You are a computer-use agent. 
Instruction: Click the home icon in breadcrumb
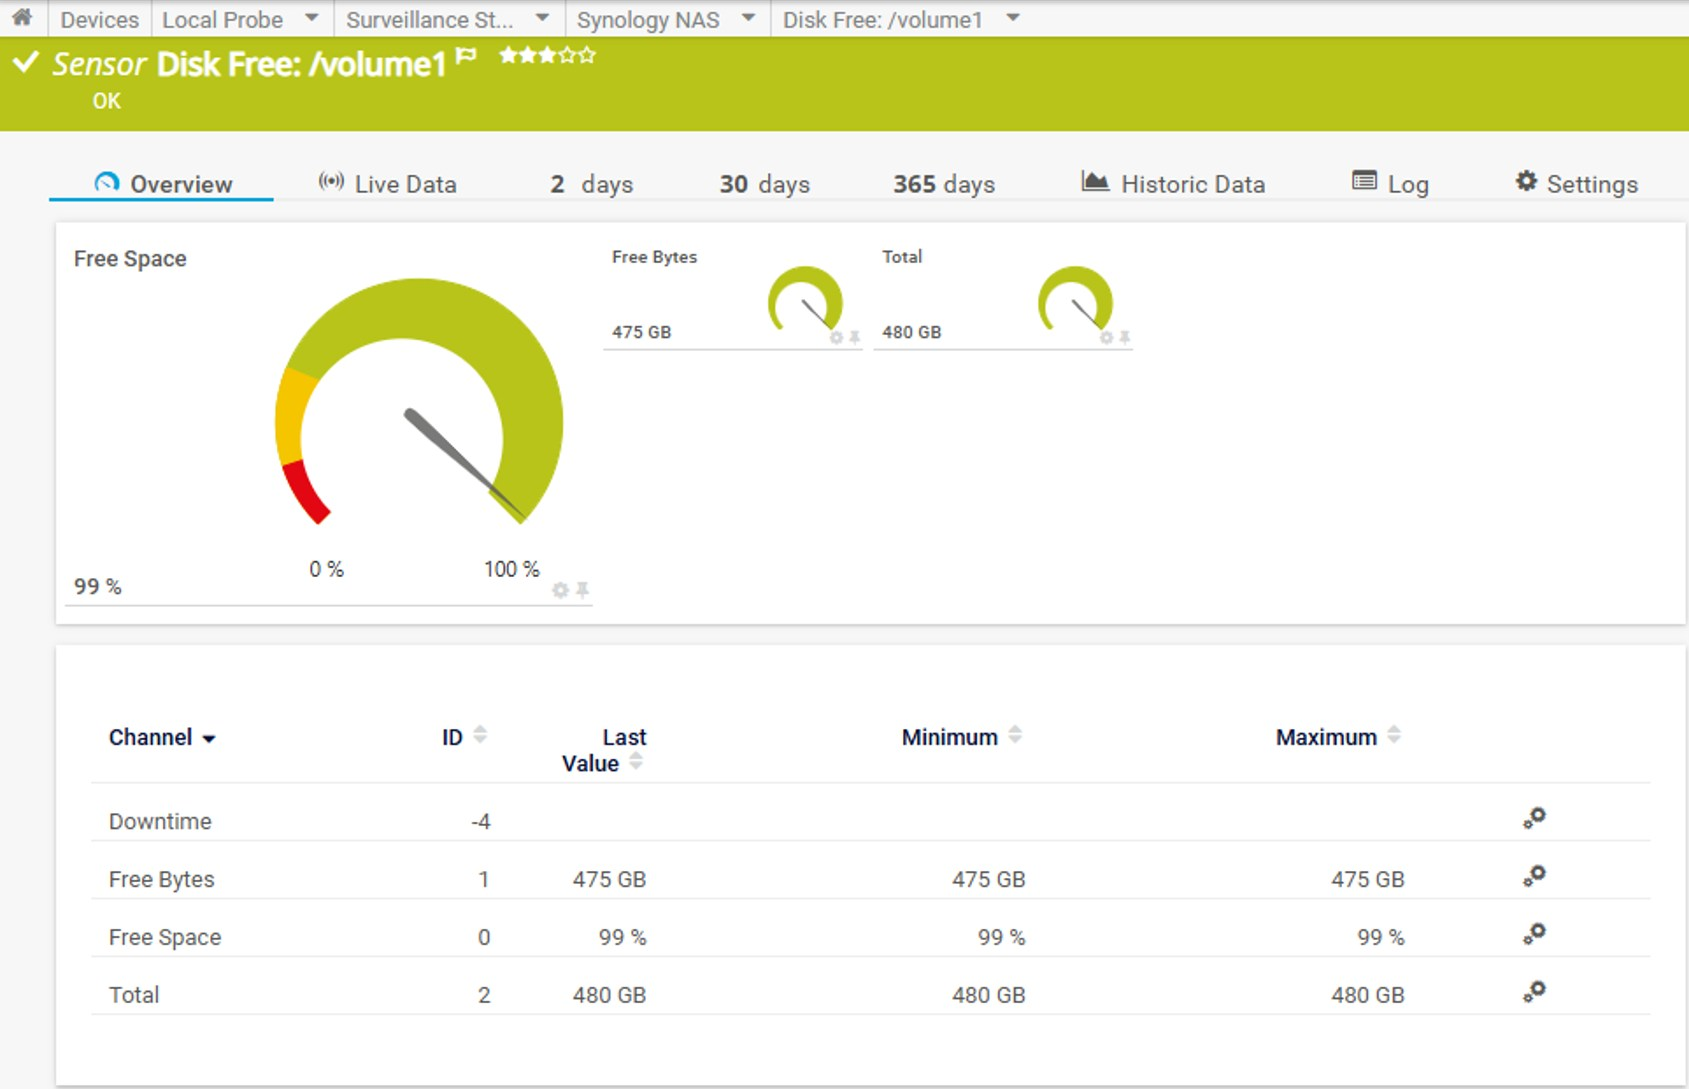coord(21,18)
